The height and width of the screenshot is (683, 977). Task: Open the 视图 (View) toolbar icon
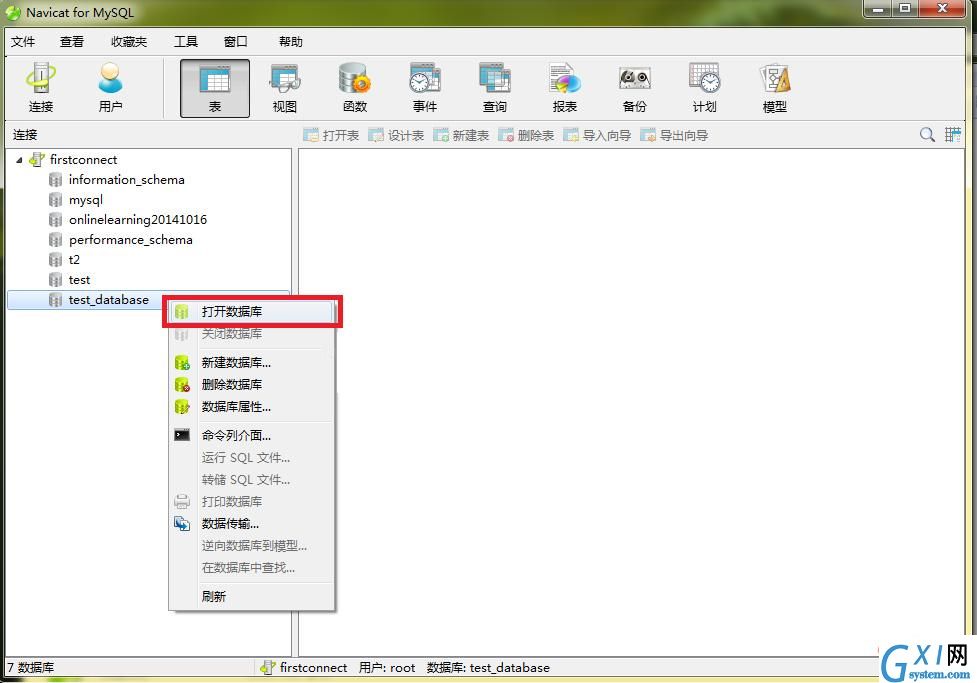pos(285,88)
